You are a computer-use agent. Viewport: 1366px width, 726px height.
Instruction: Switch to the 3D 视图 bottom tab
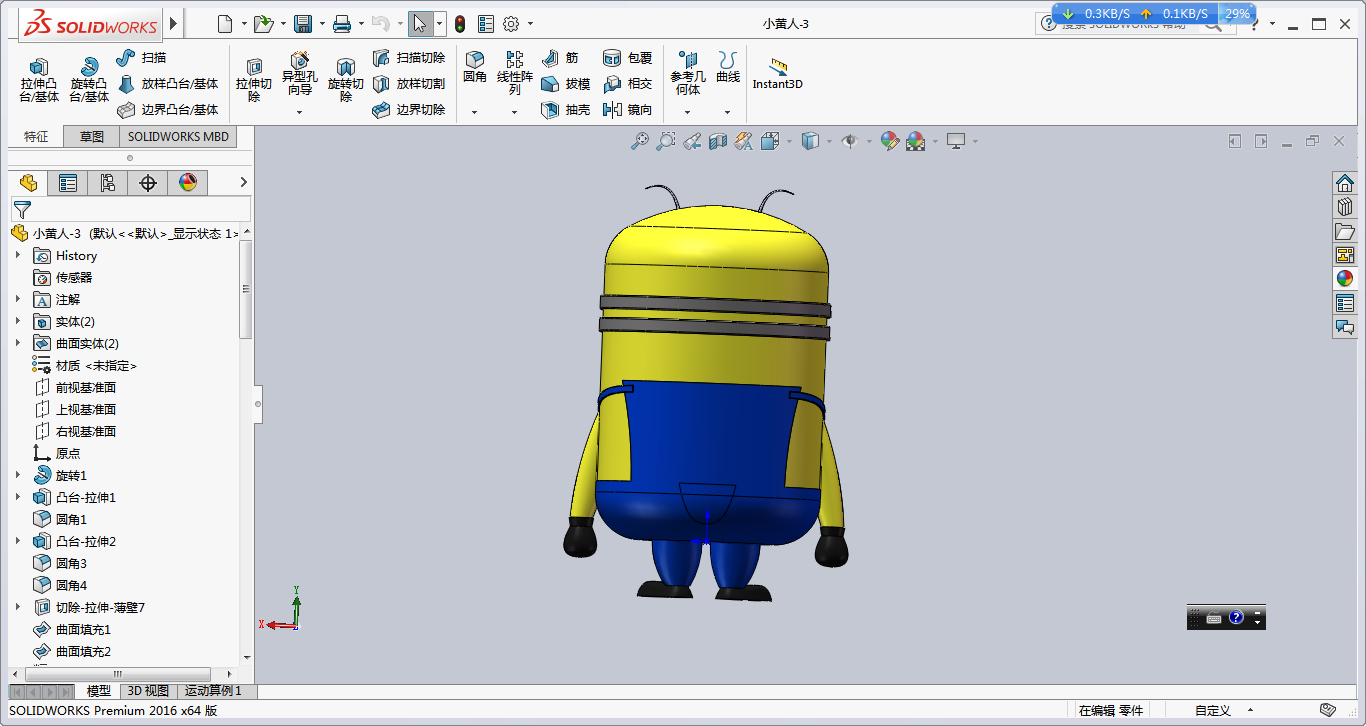tap(148, 691)
